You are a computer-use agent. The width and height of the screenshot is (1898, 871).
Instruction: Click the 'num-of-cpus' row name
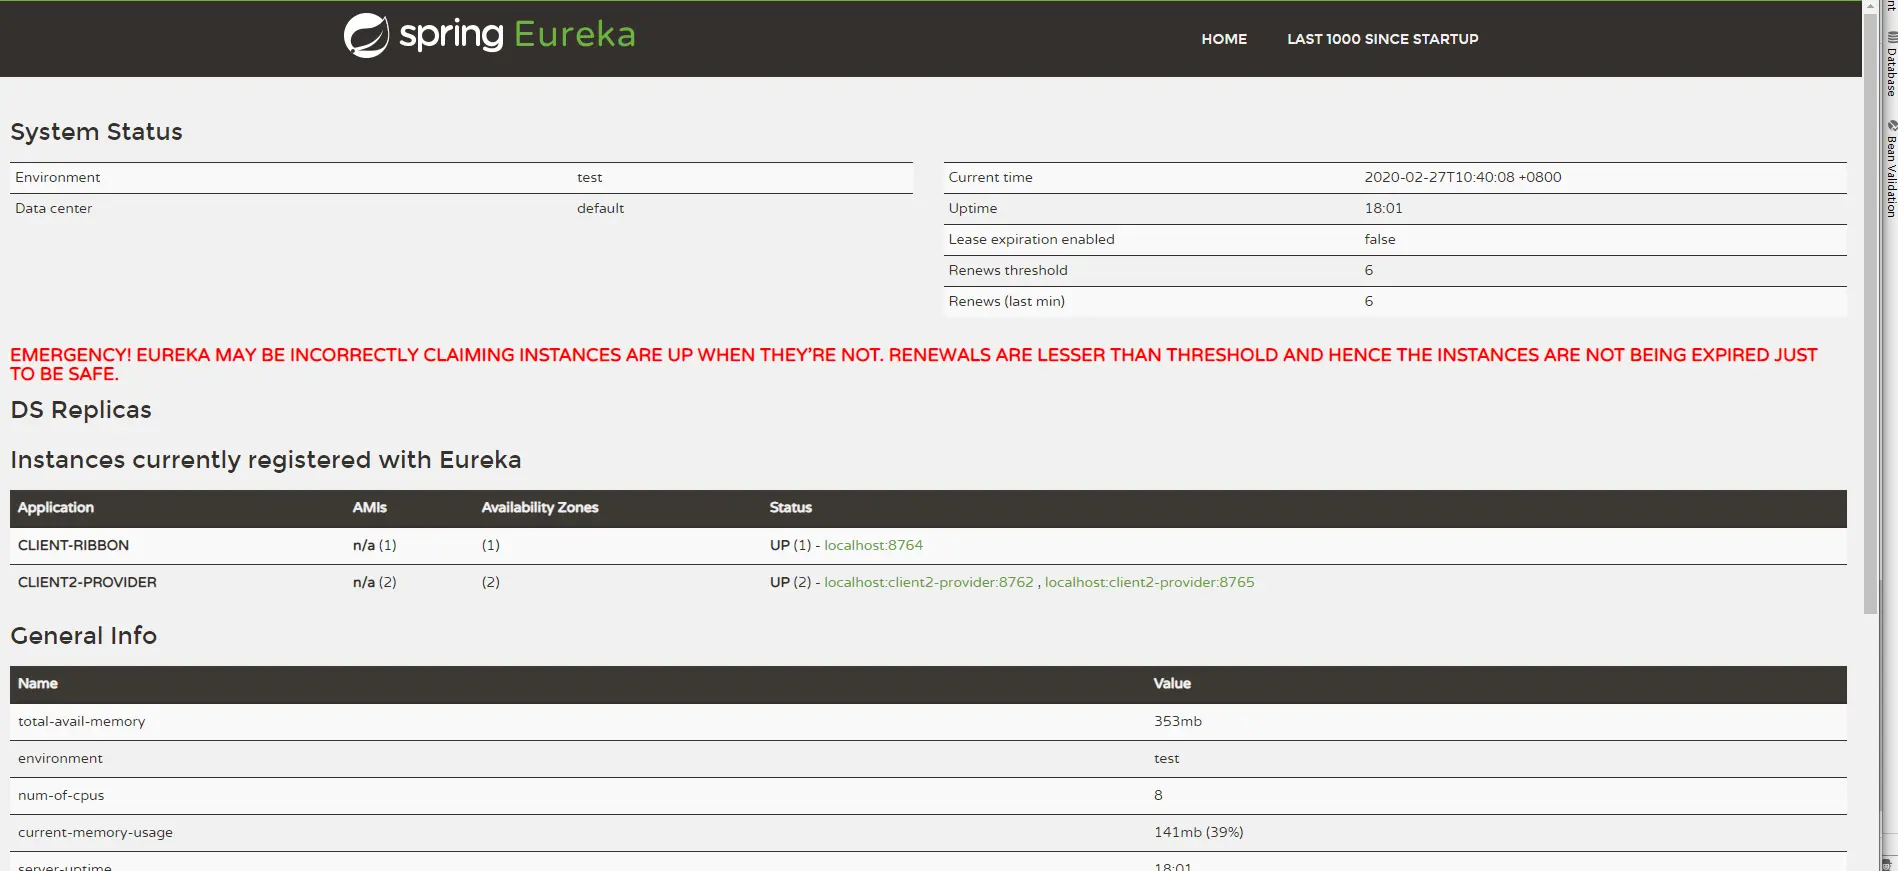(x=61, y=795)
